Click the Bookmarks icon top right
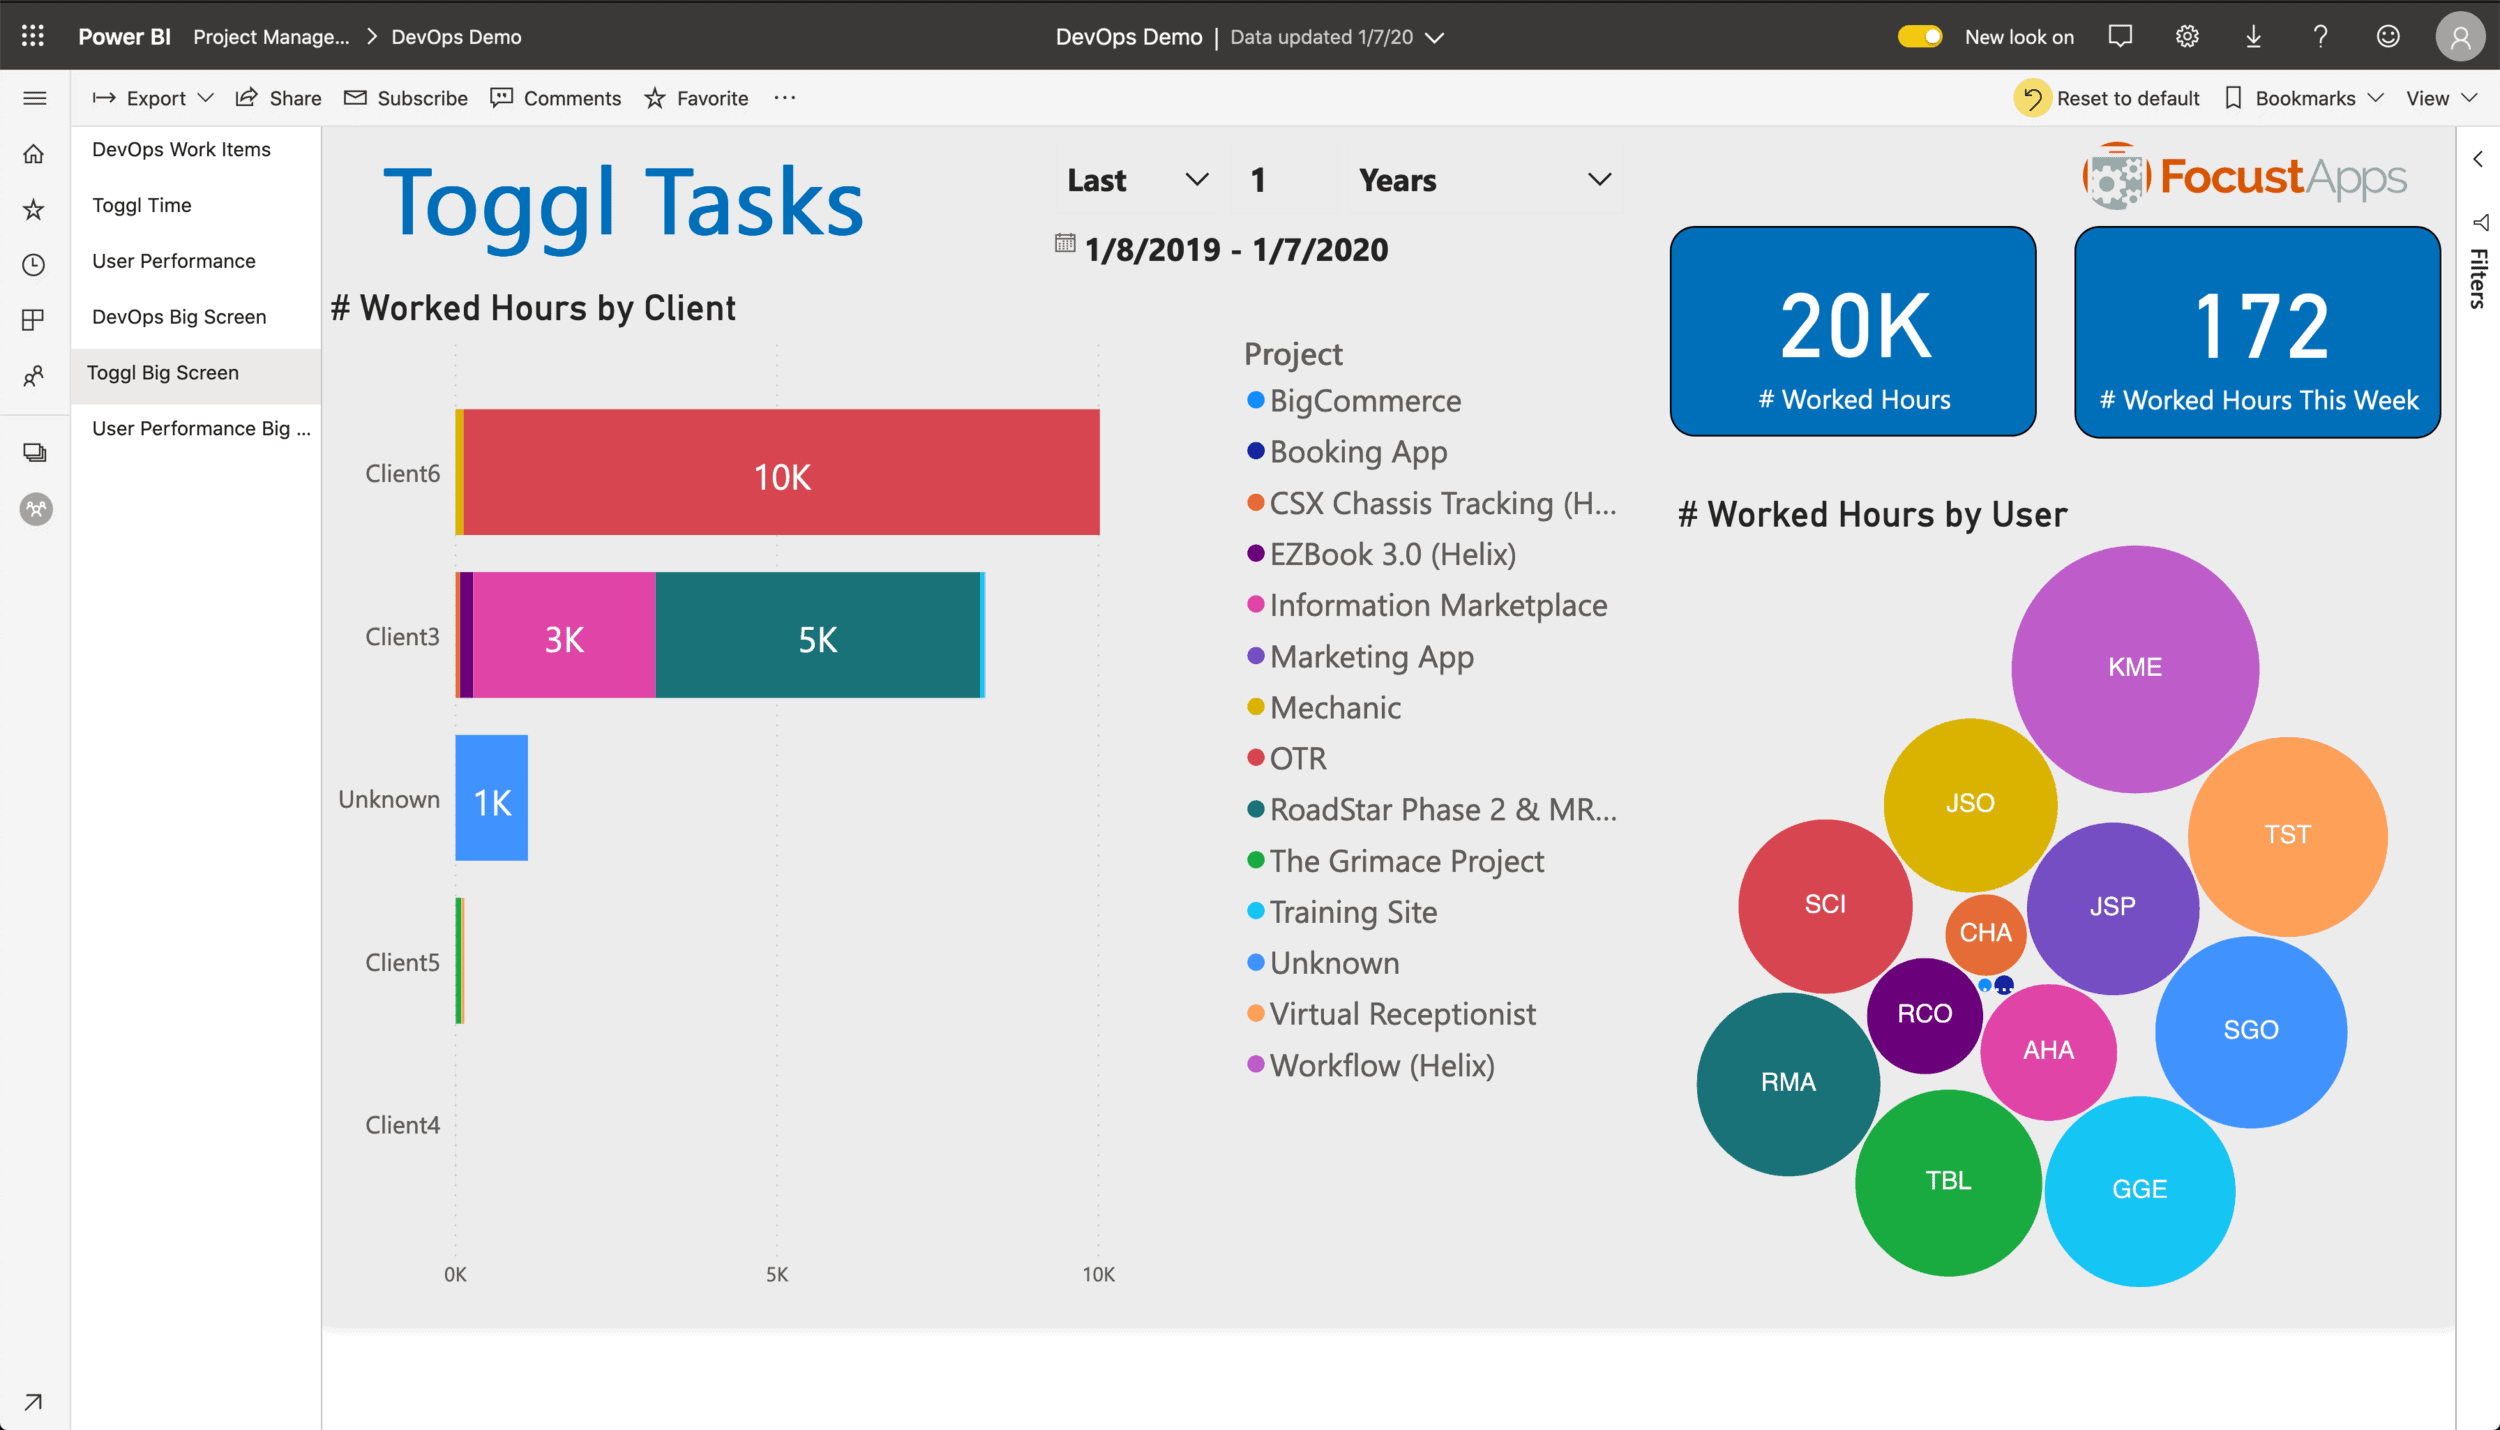 click(x=2237, y=98)
